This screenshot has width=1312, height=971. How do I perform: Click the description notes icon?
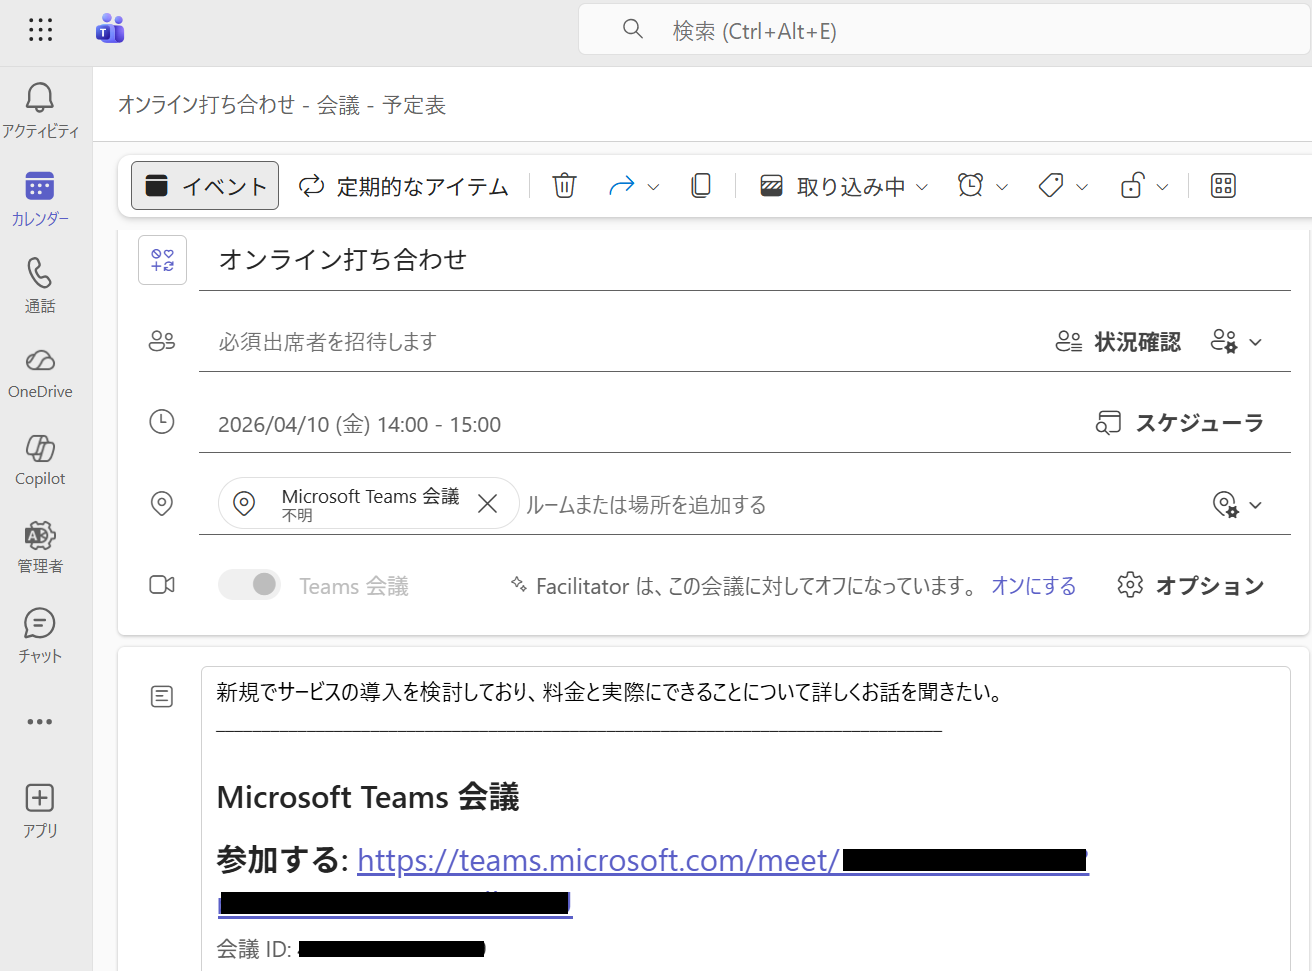click(162, 696)
